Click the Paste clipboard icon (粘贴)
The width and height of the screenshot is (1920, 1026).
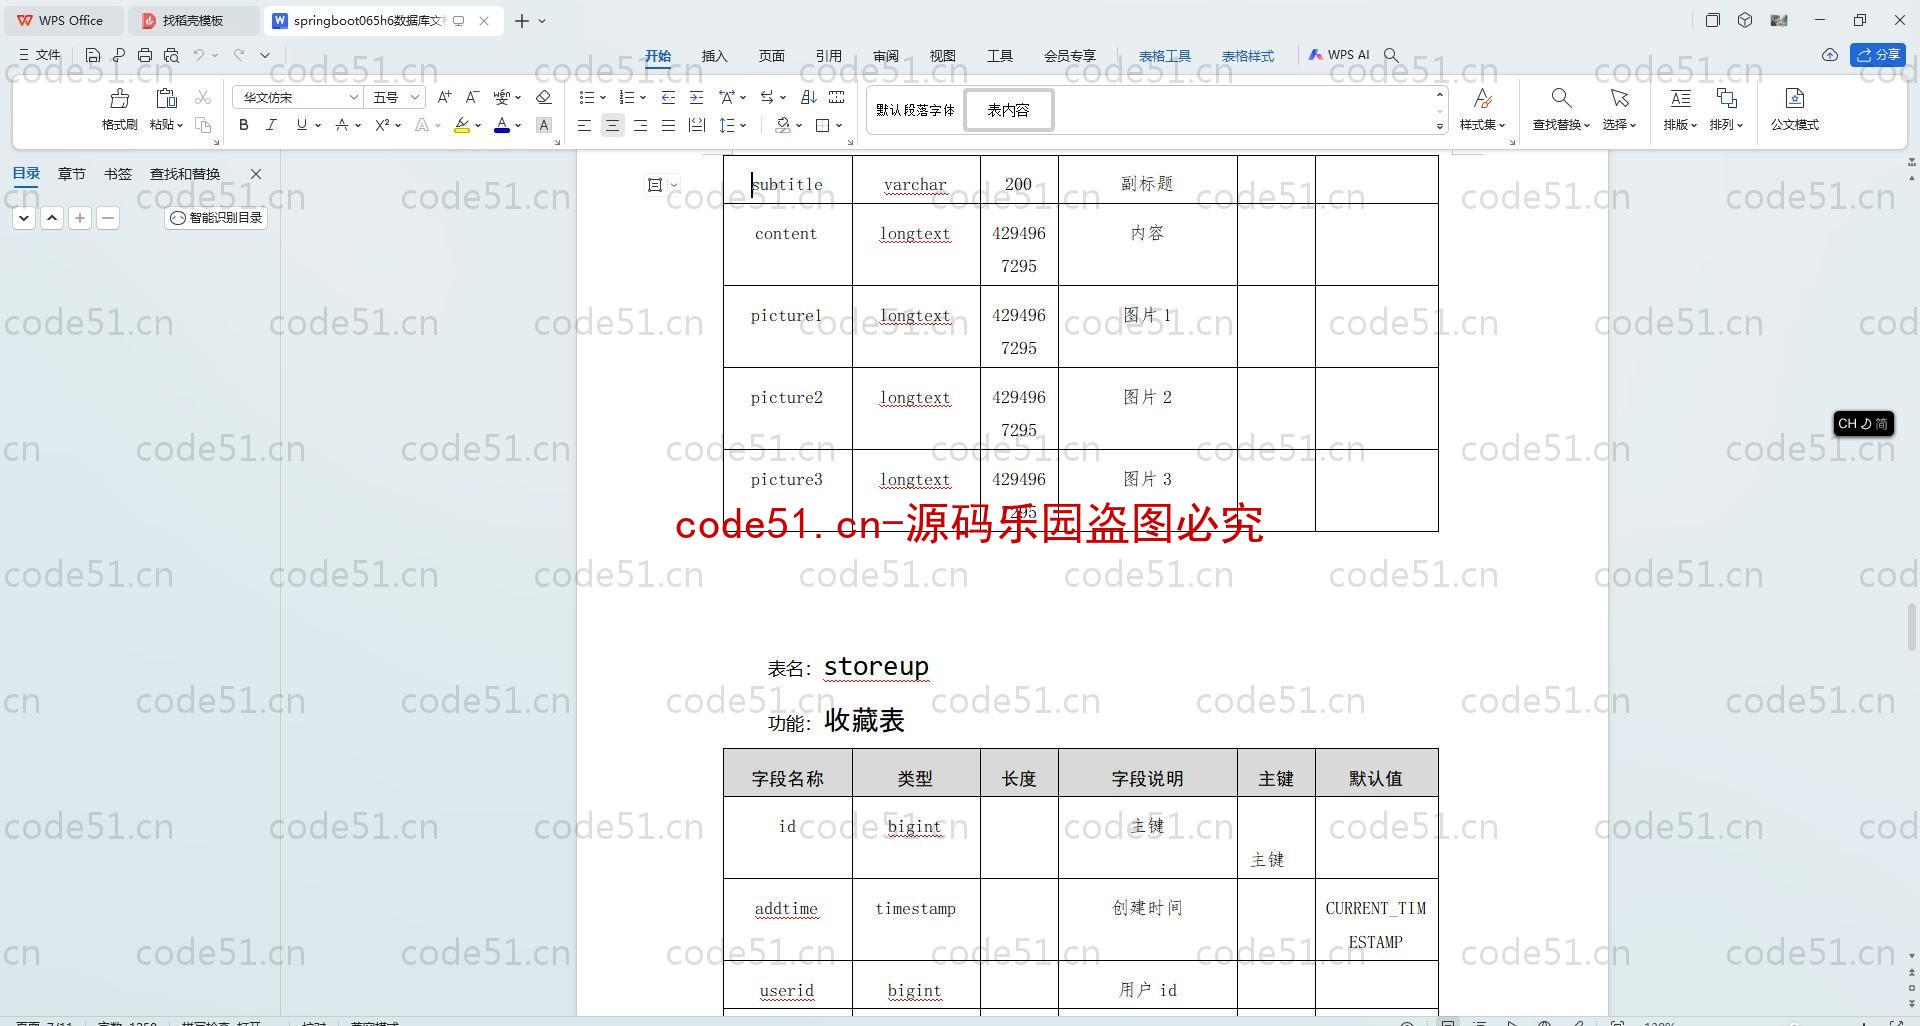166,98
